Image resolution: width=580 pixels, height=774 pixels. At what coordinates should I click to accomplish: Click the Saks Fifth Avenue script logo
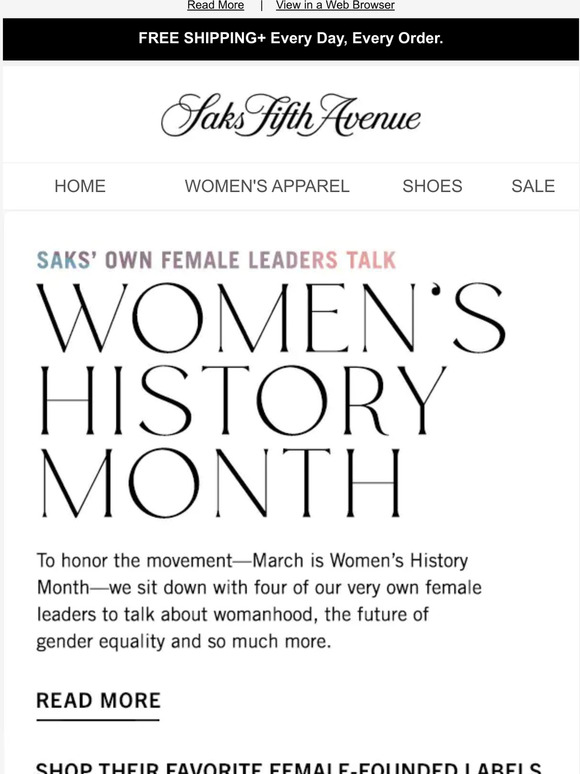pos(291,116)
